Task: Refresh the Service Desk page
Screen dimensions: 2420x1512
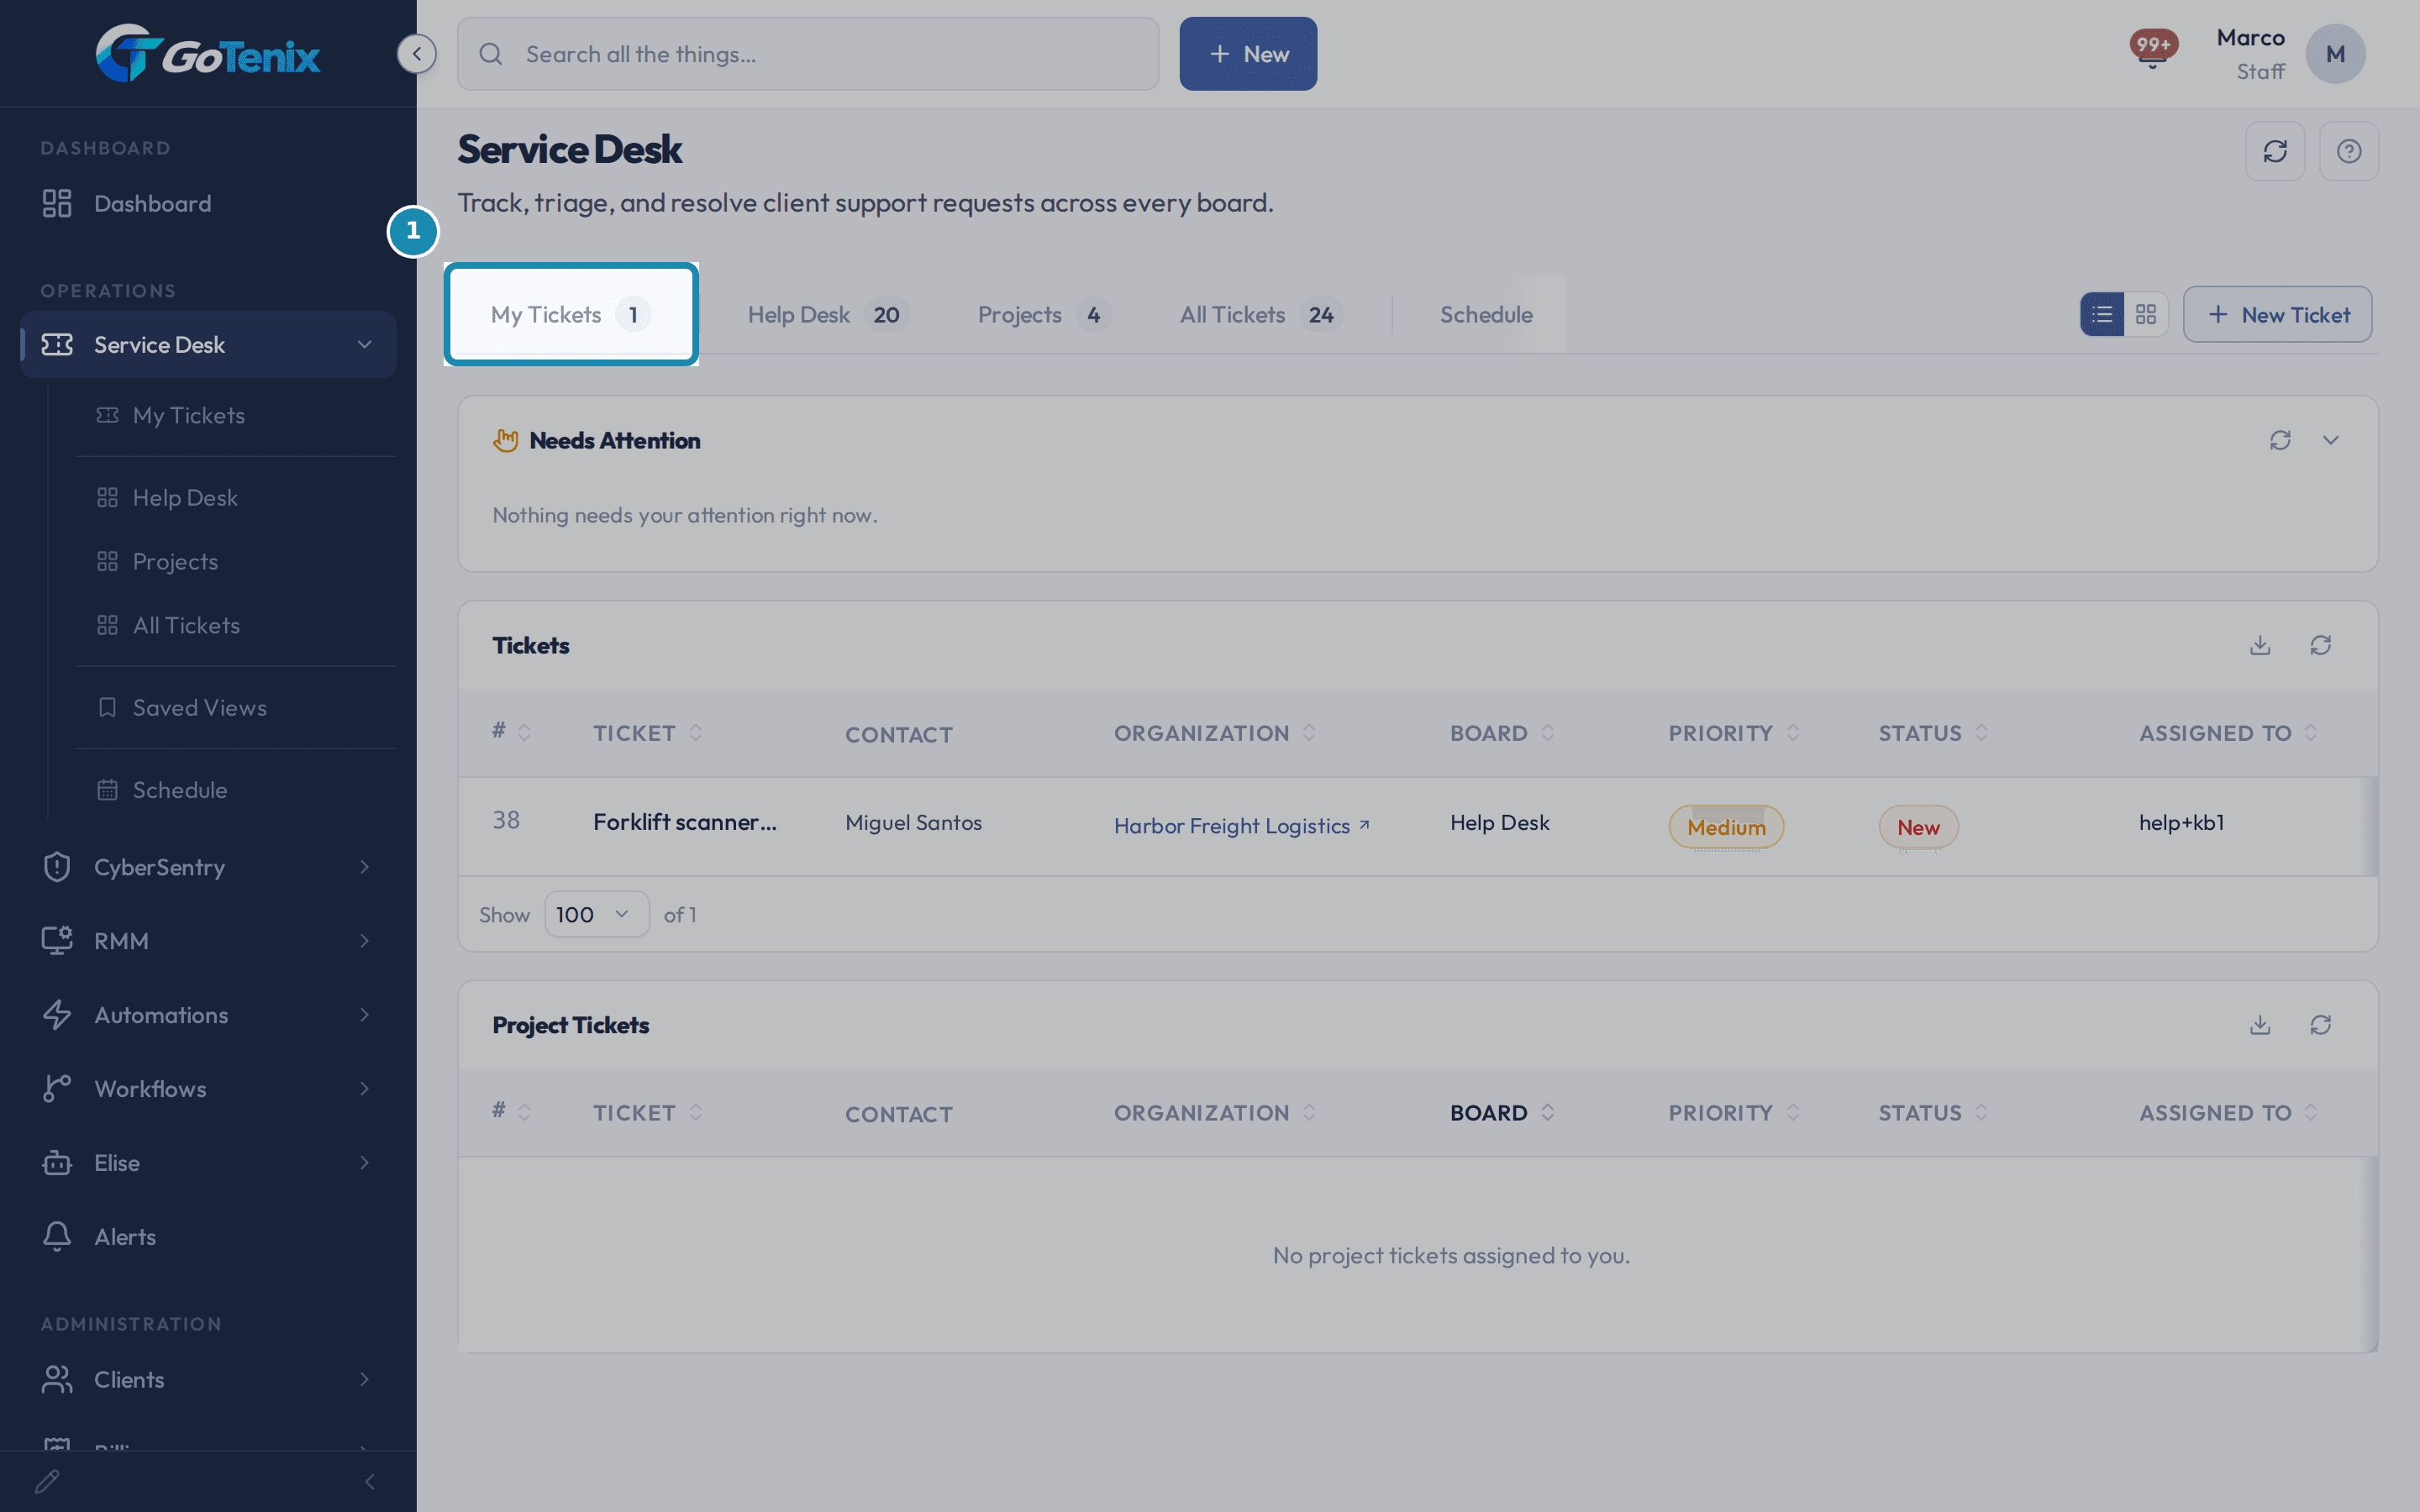Action: [x=2275, y=151]
